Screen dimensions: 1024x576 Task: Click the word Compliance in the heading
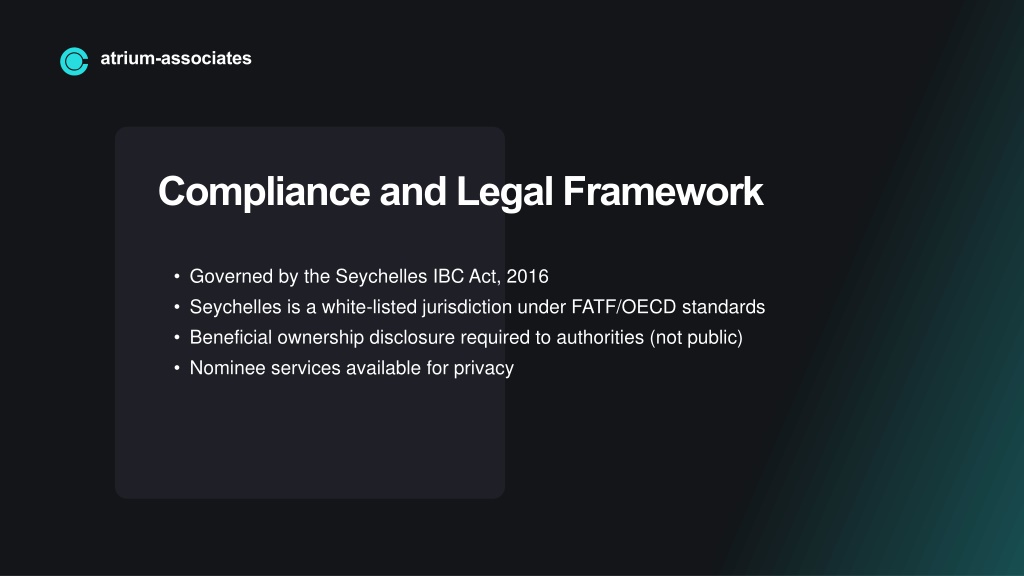264,192
